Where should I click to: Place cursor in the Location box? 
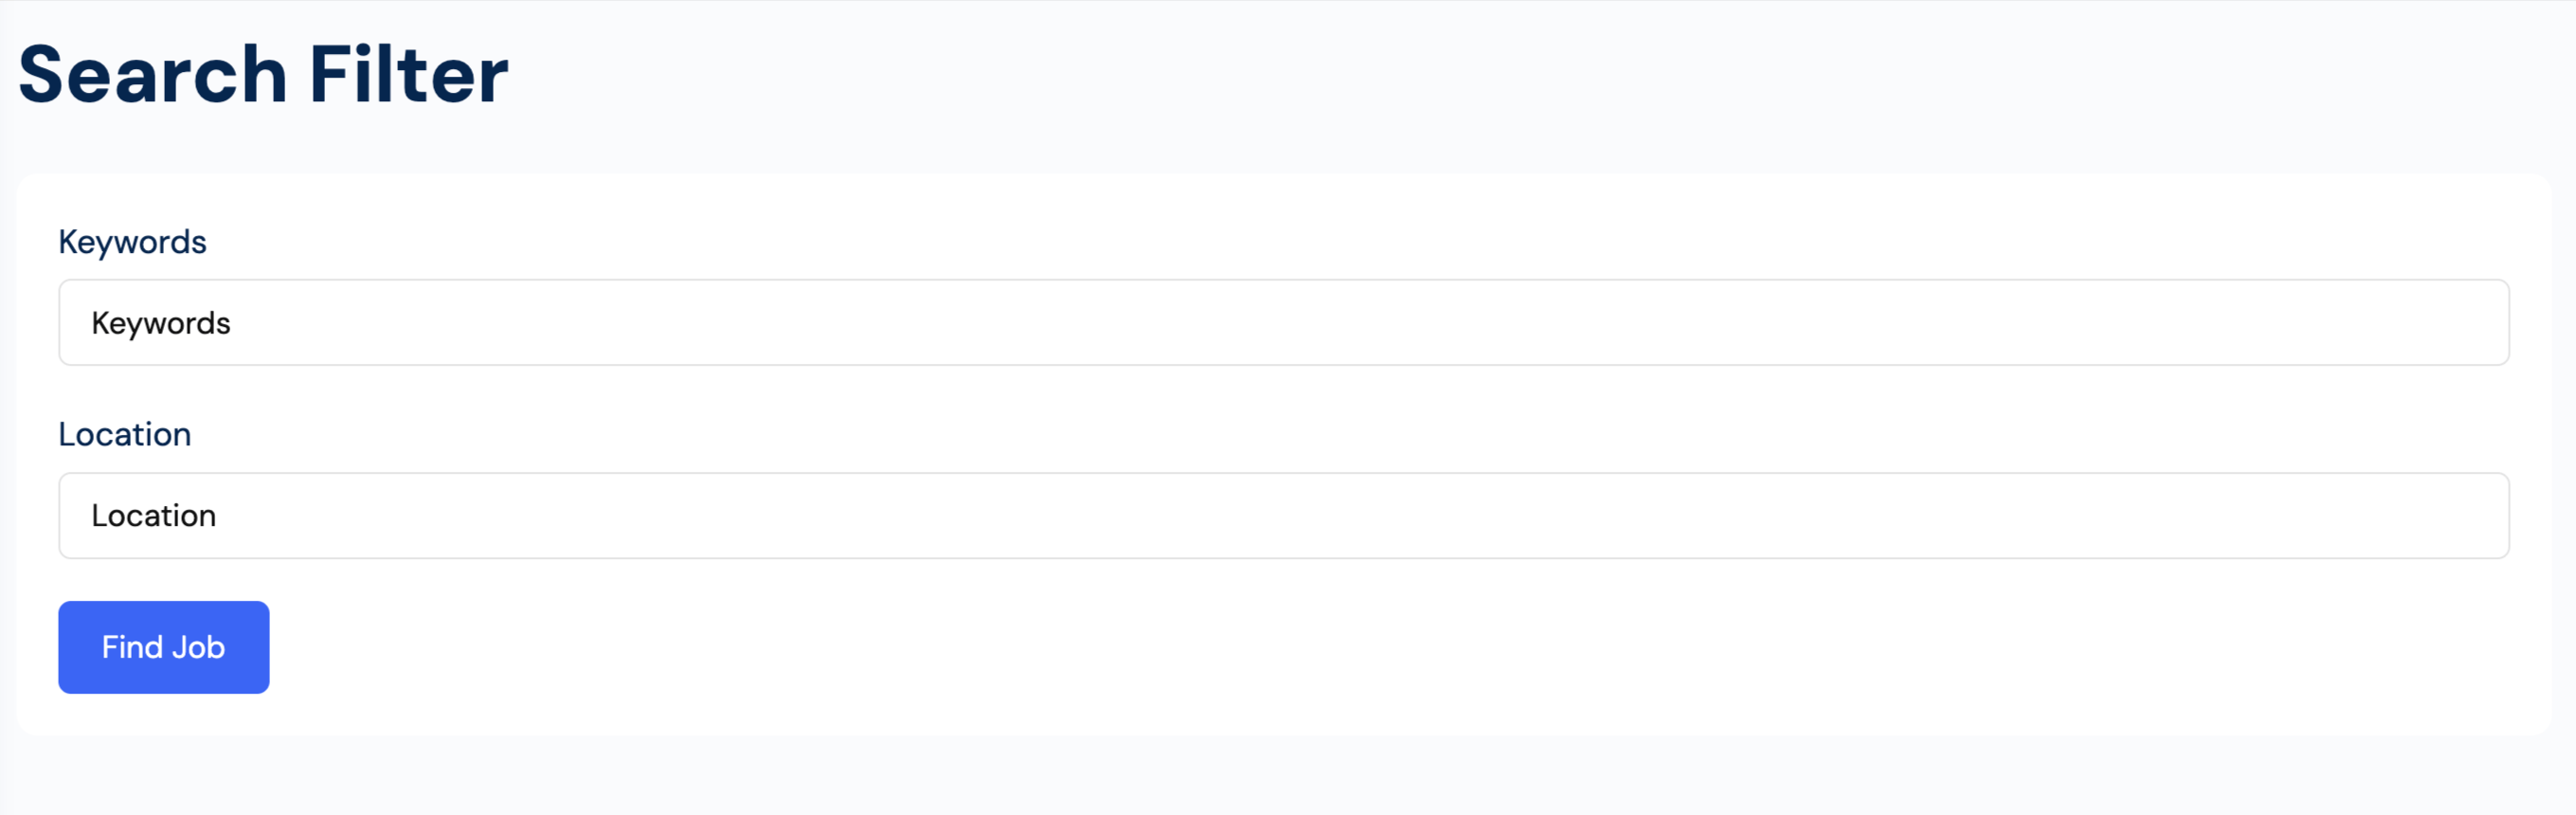[x=1283, y=515]
